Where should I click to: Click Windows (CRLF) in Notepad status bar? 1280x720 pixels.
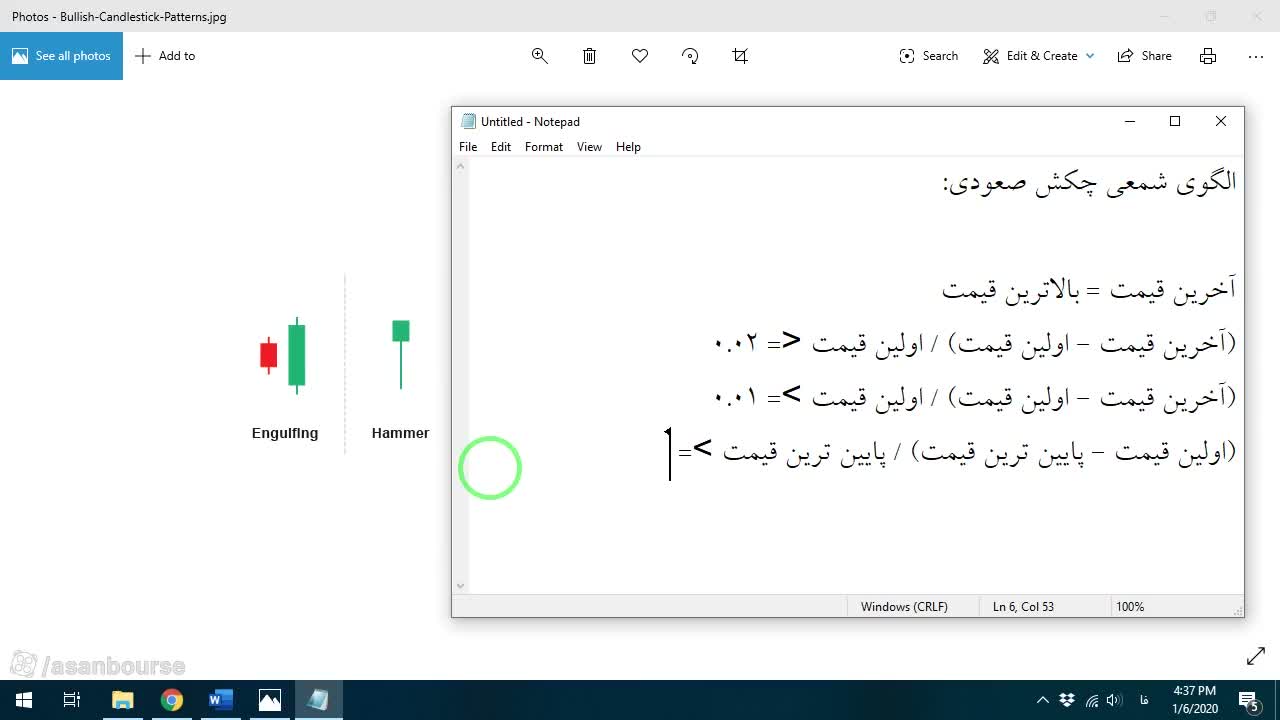point(904,607)
